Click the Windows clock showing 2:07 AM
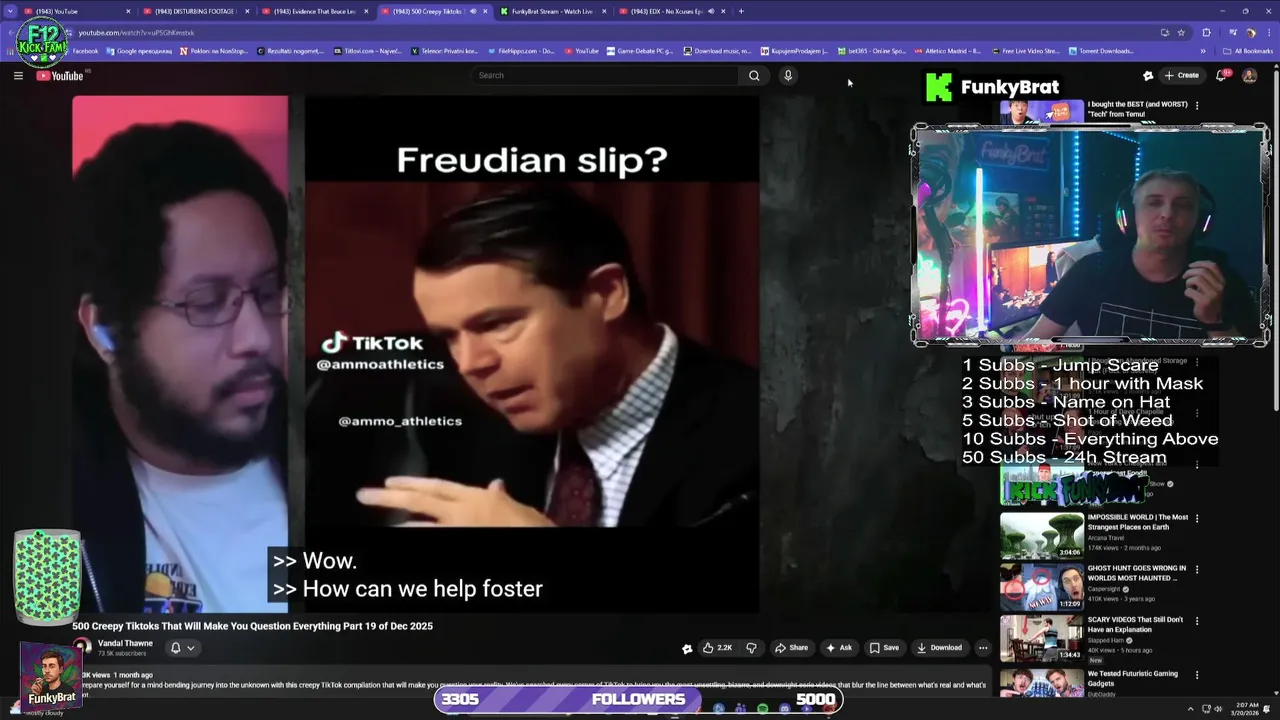The image size is (1280, 720). 1247,708
